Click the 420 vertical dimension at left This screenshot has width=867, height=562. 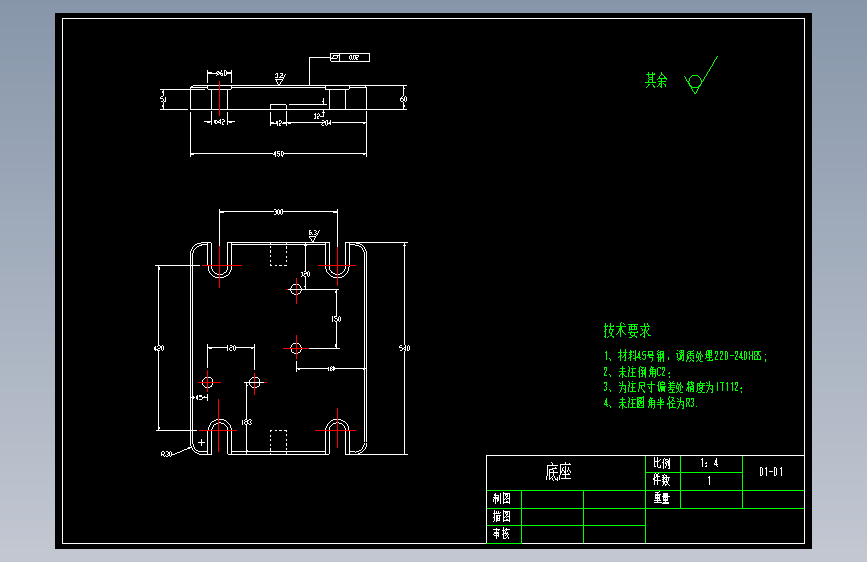(x=159, y=348)
